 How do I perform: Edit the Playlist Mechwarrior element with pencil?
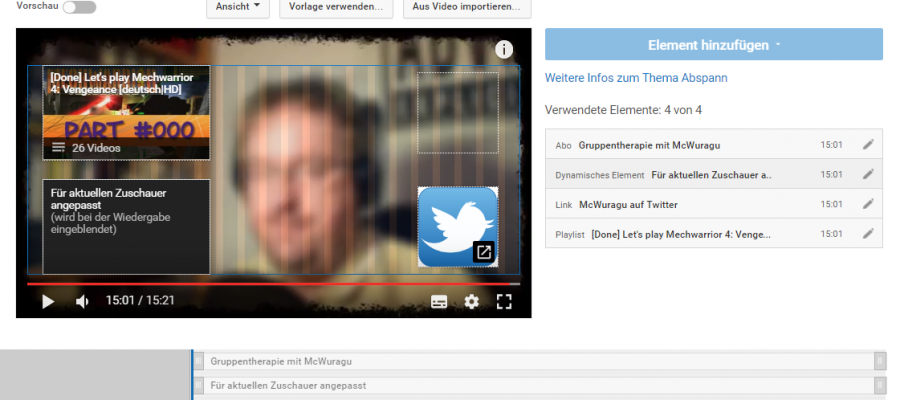(868, 234)
